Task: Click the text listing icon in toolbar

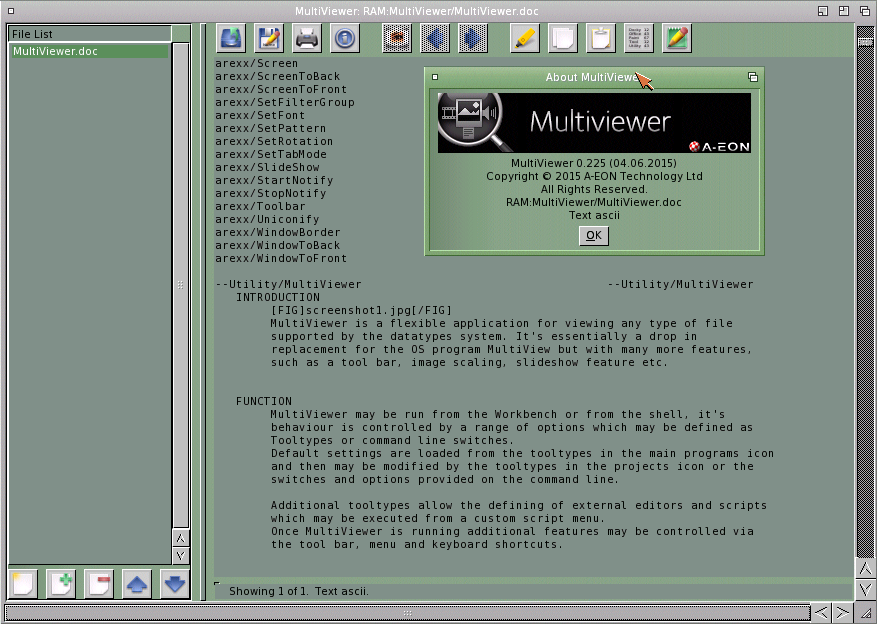Action: (639, 38)
